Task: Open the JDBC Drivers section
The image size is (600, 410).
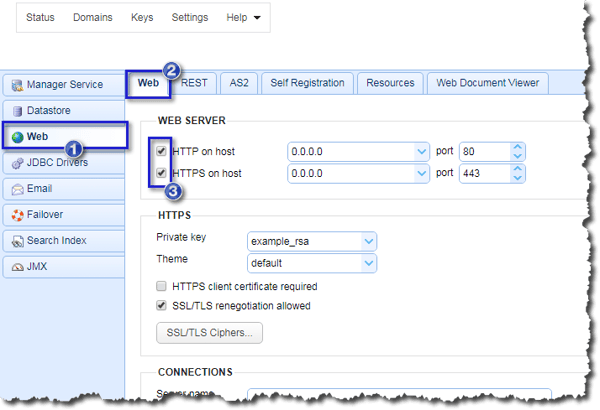Action: (x=64, y=163)
